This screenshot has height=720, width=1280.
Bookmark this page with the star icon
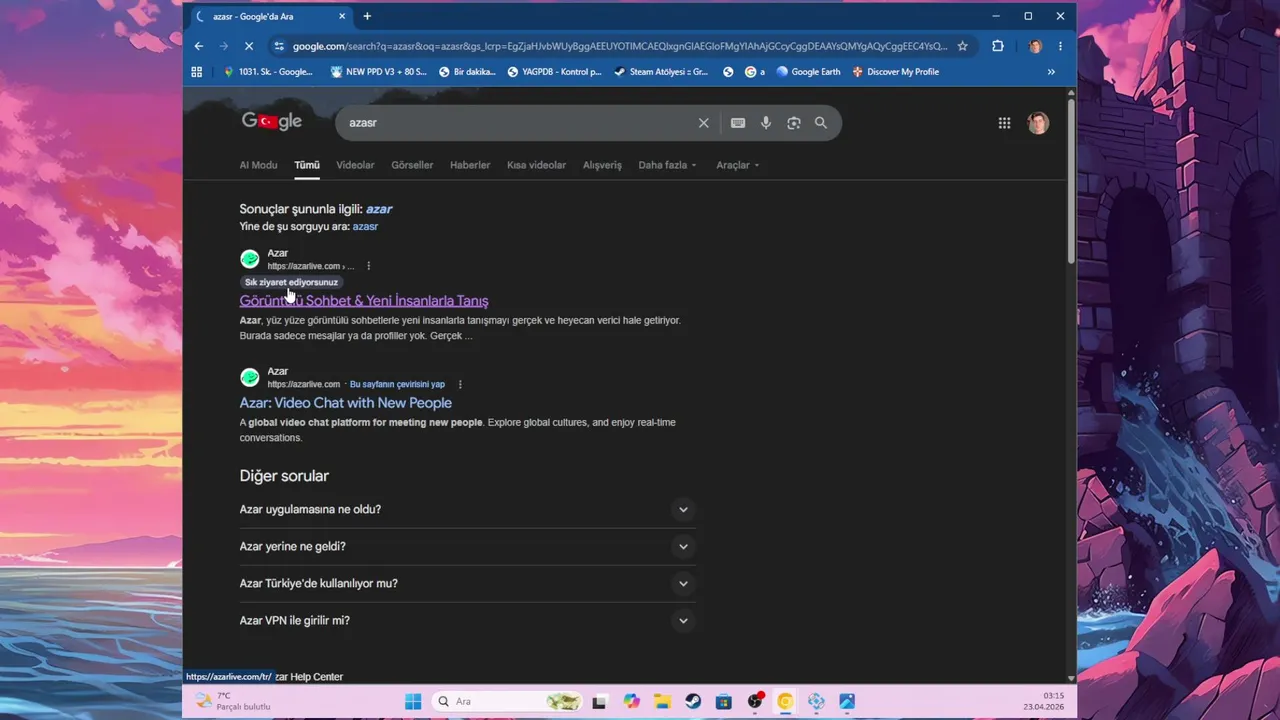click(962, 46)
